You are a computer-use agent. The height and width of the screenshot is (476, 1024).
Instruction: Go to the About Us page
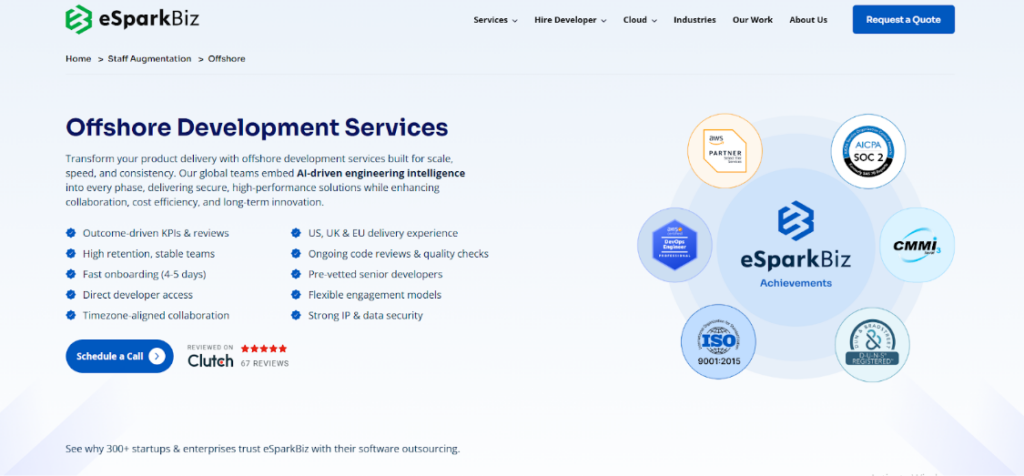(808, 20)
